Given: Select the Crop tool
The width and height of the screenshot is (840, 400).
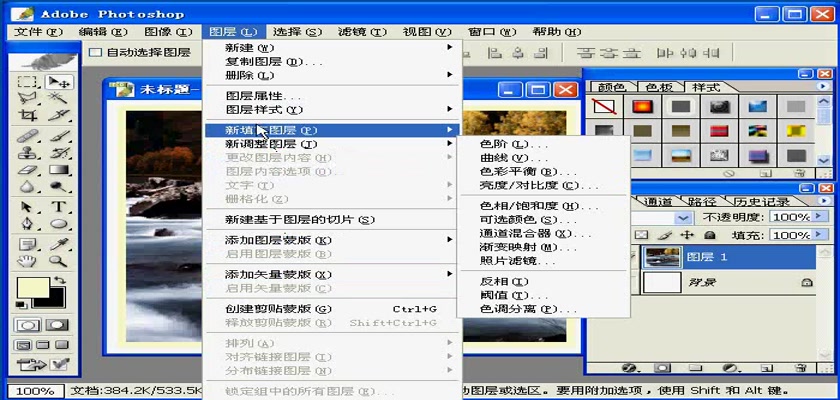Looking at the screenshot, I should (x=27, y=115).
